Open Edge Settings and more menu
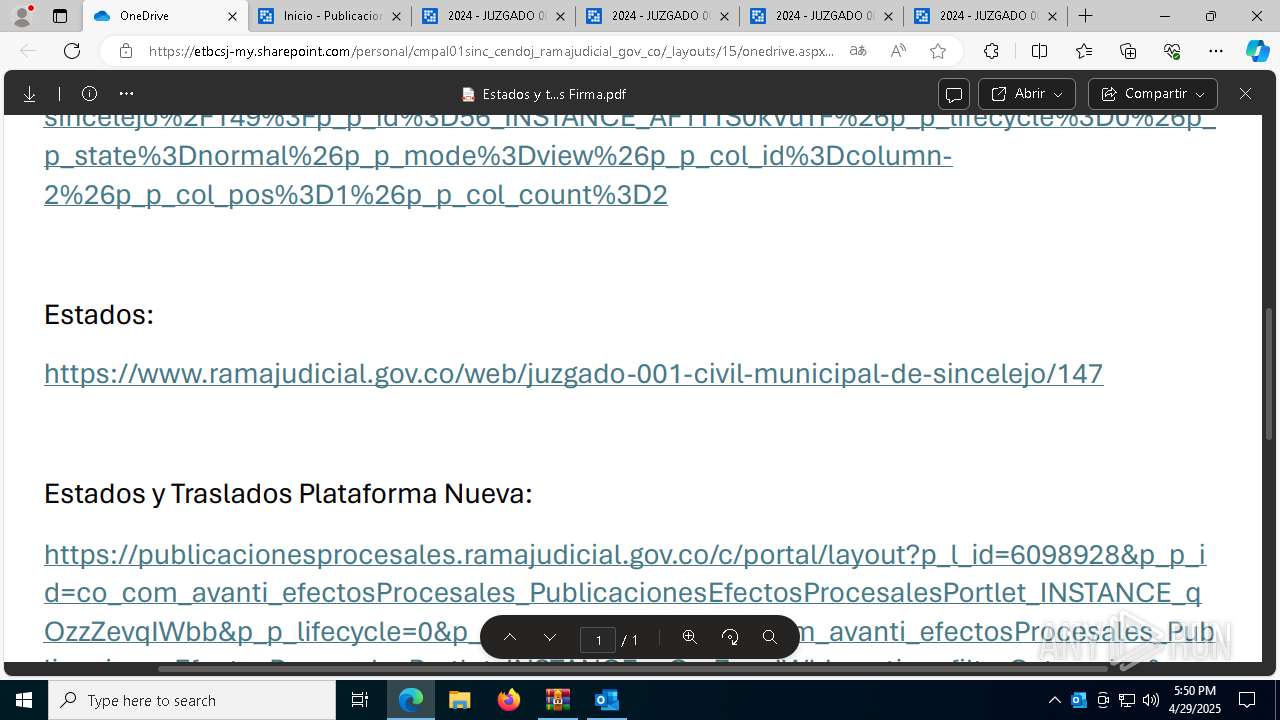This screenshot has width=1280, height=720. 1216,51
